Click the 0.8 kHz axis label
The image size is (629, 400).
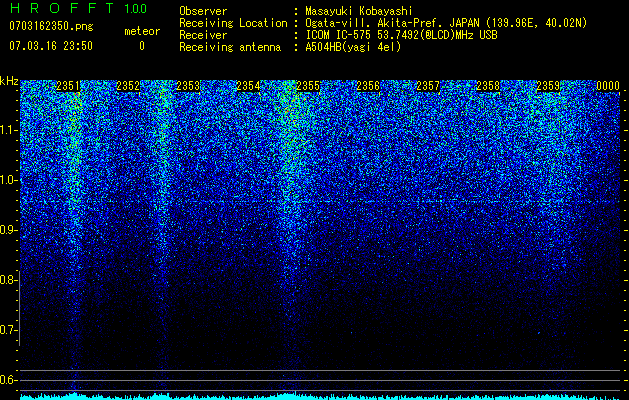(x=9, y=280)
